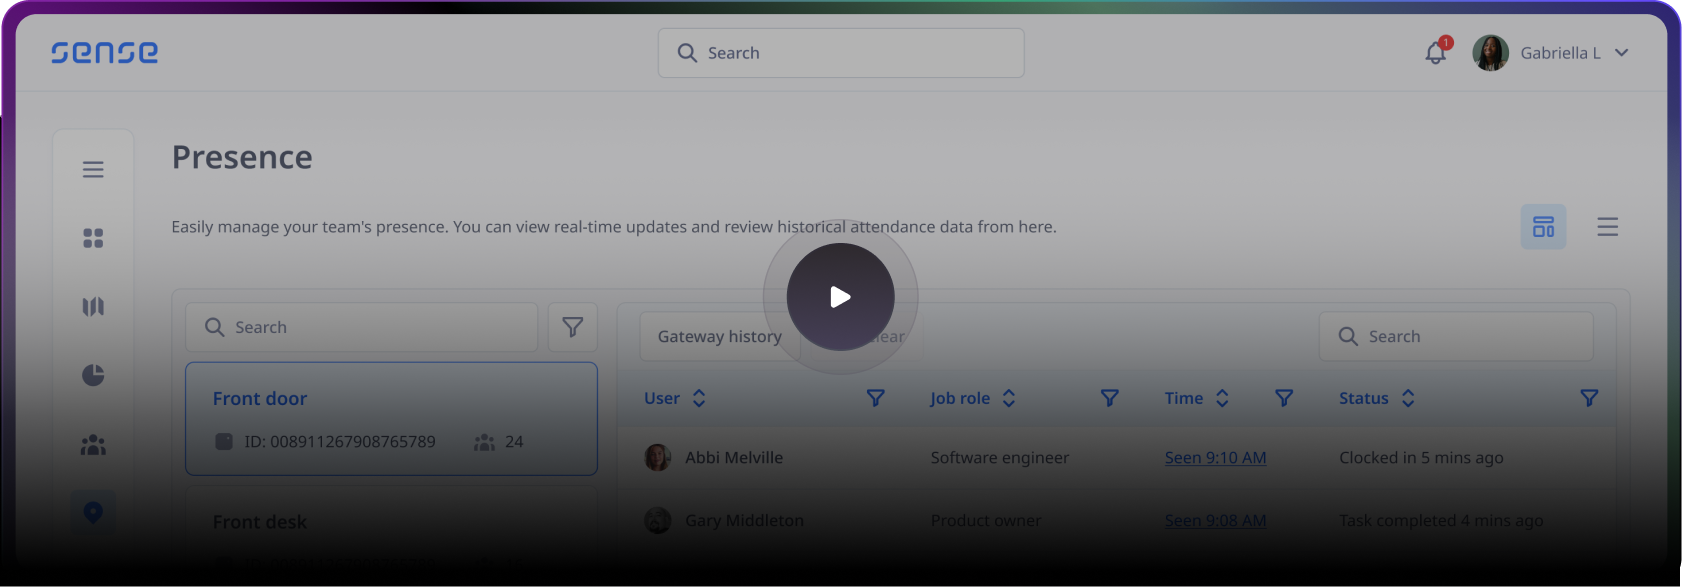1682x588 pixels.
Task: Switch to the card layout view
Action: coord(1543,227)
